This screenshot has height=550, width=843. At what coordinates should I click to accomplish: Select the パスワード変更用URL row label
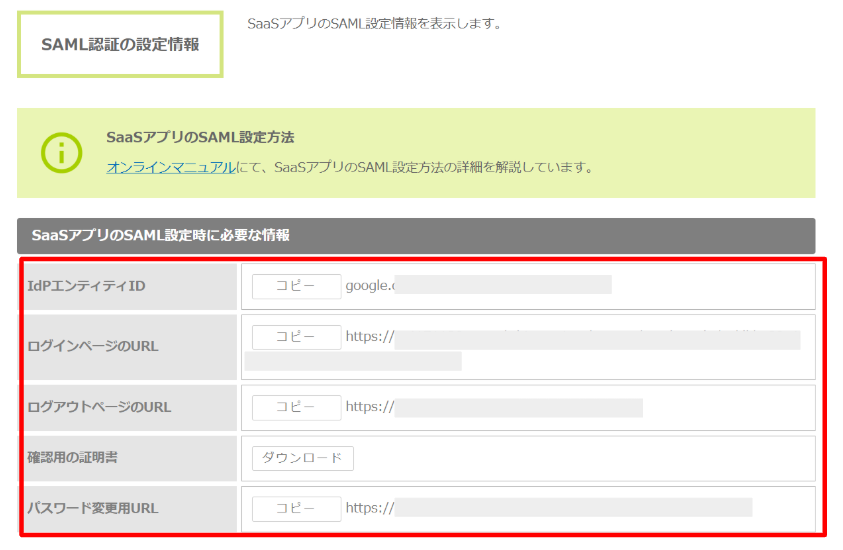click(x=93, y=509)
